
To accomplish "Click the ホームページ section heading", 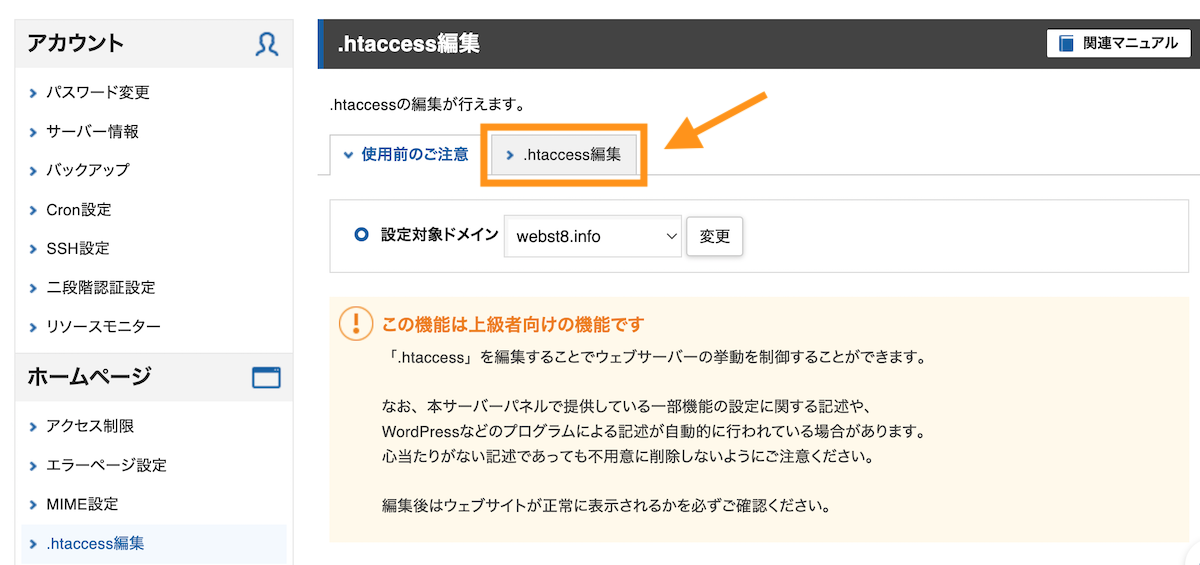I will click(x=89, y=377).
